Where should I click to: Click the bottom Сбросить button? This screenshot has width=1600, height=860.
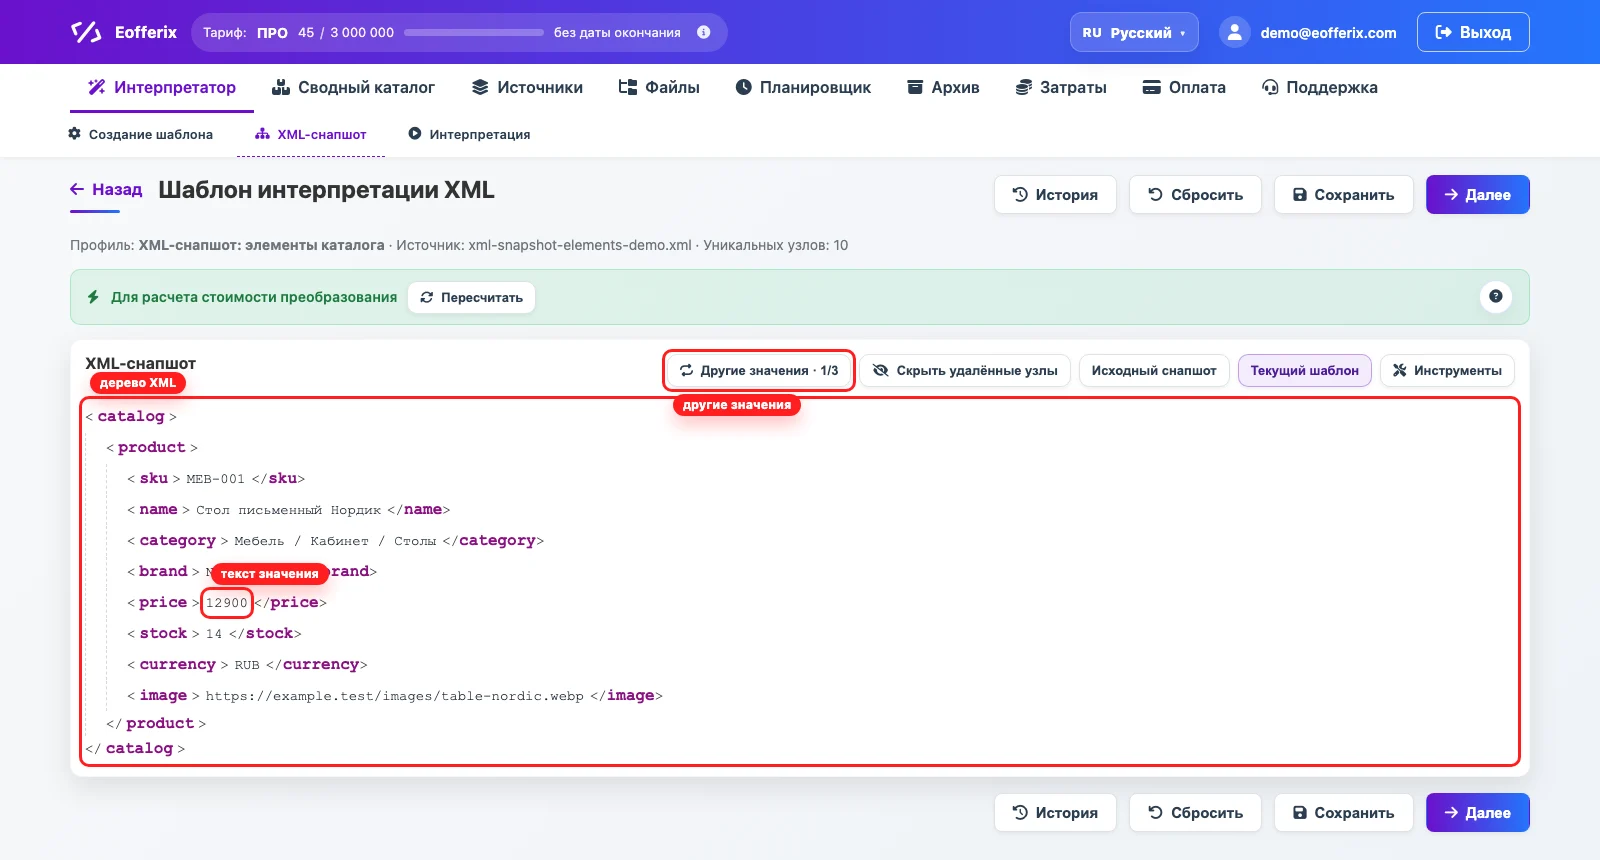pos(1195,813)
